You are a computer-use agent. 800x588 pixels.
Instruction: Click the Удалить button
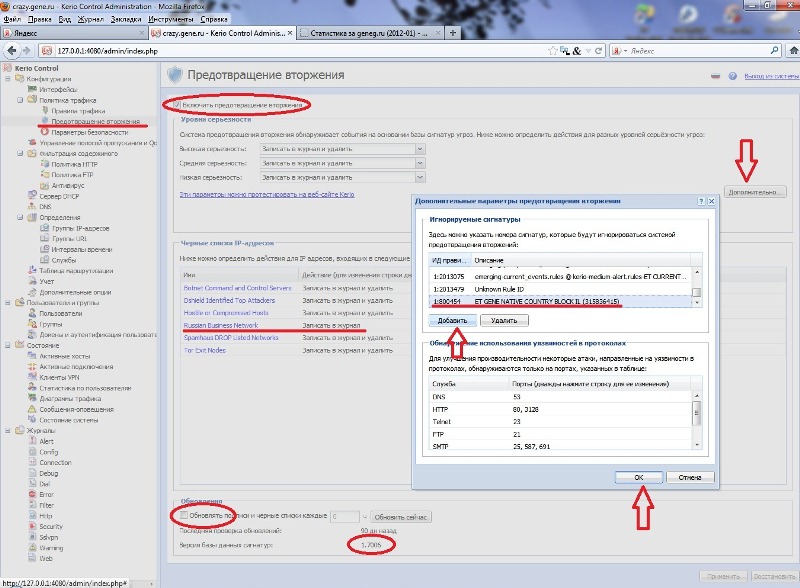pyautogui.click(x=504, y=321)
